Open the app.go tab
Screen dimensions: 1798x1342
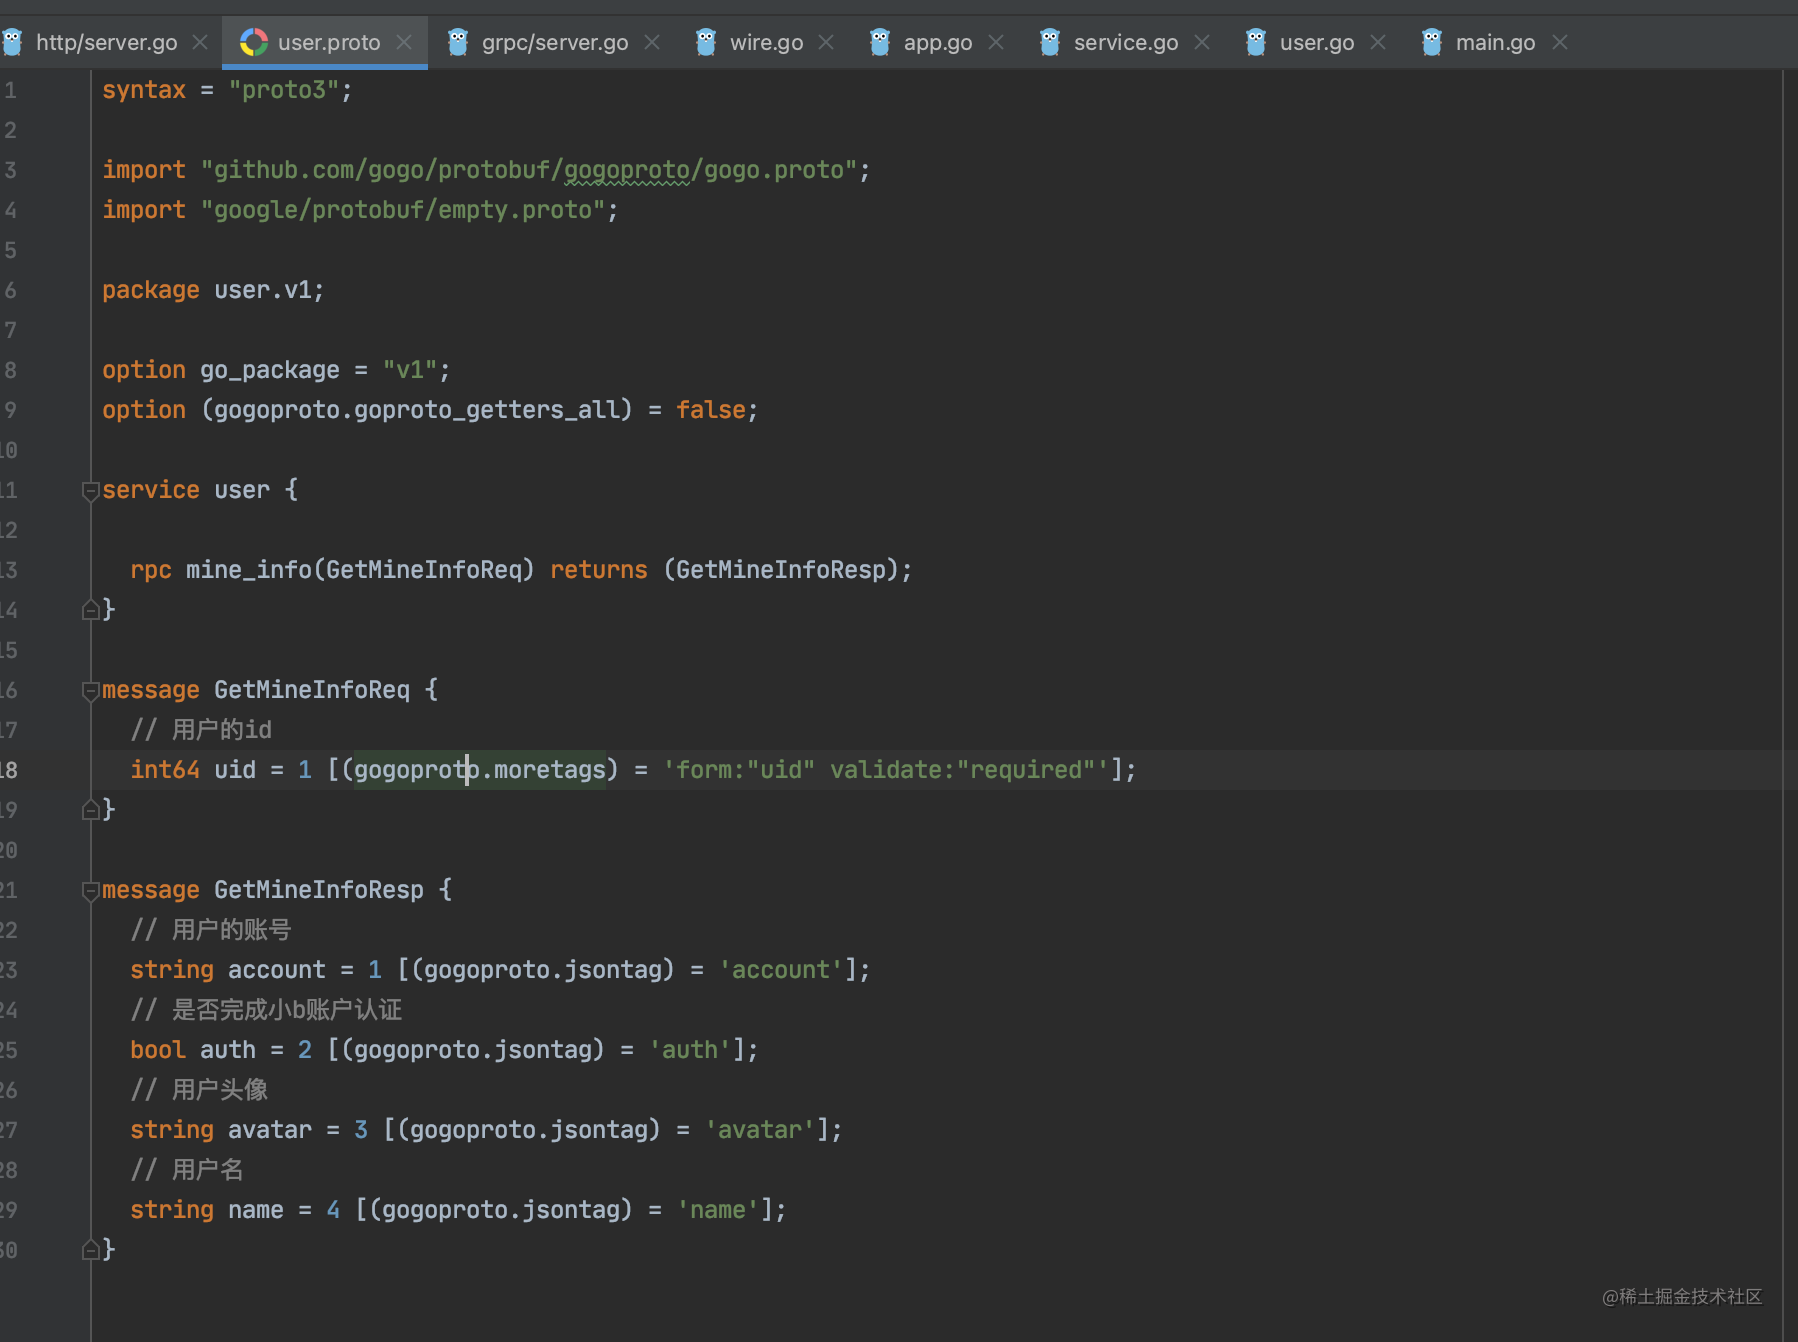tap(938, 42)
